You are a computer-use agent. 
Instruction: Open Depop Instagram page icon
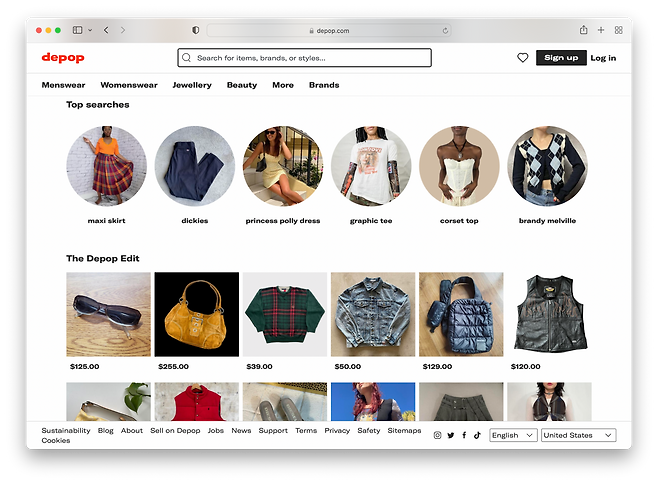point(437,435)
